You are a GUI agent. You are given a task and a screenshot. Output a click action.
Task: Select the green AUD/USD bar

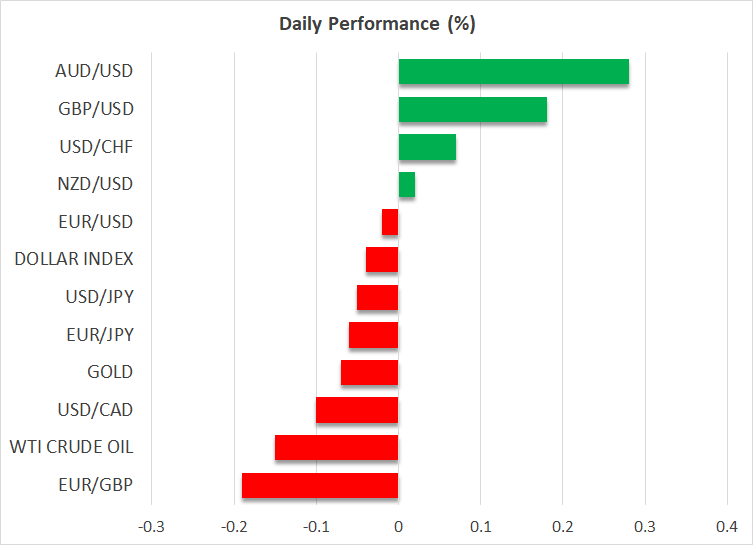coord(513,72)
